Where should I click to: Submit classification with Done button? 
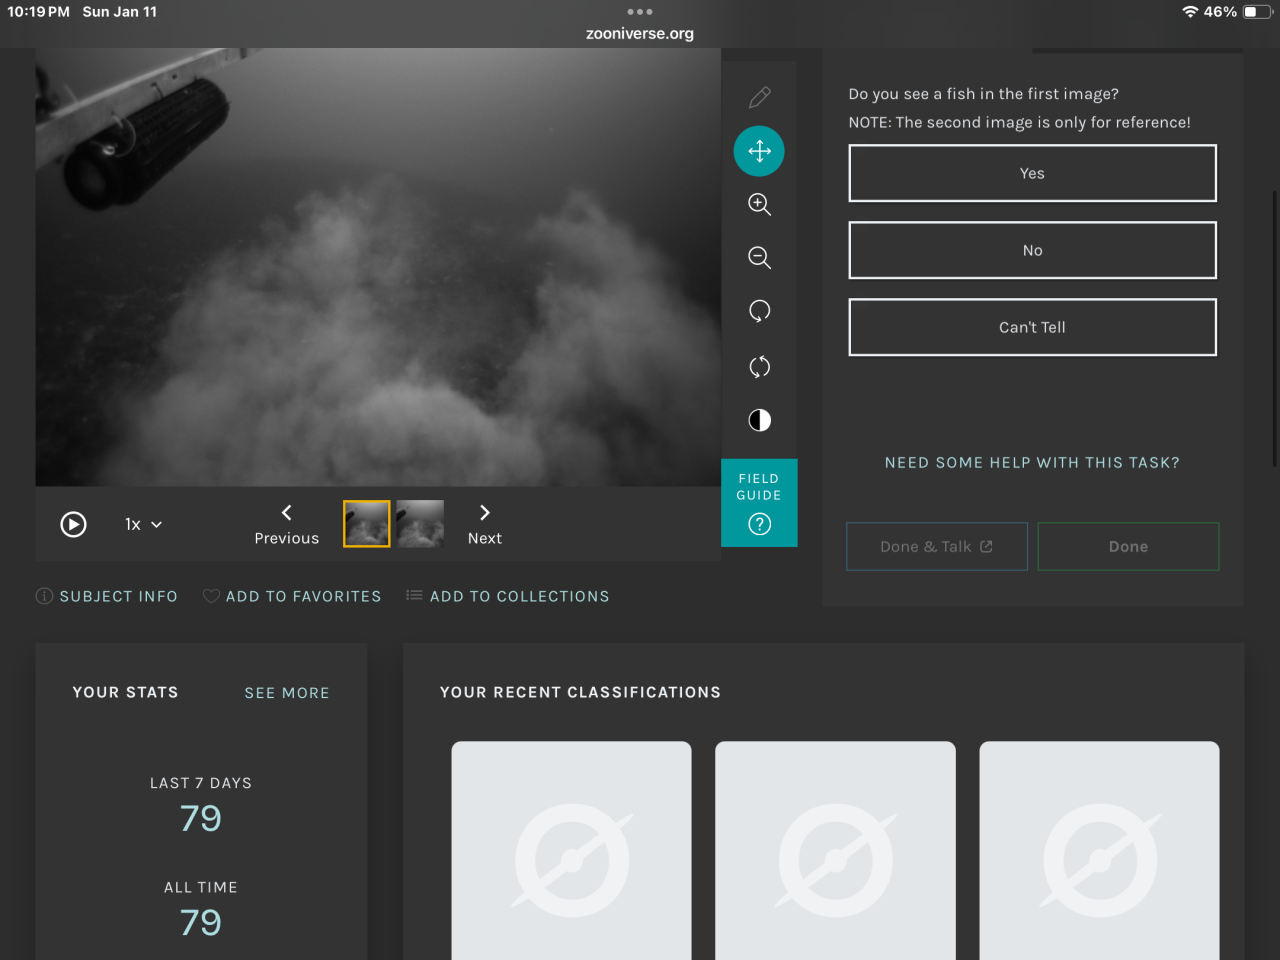[x=1128, y=547]
